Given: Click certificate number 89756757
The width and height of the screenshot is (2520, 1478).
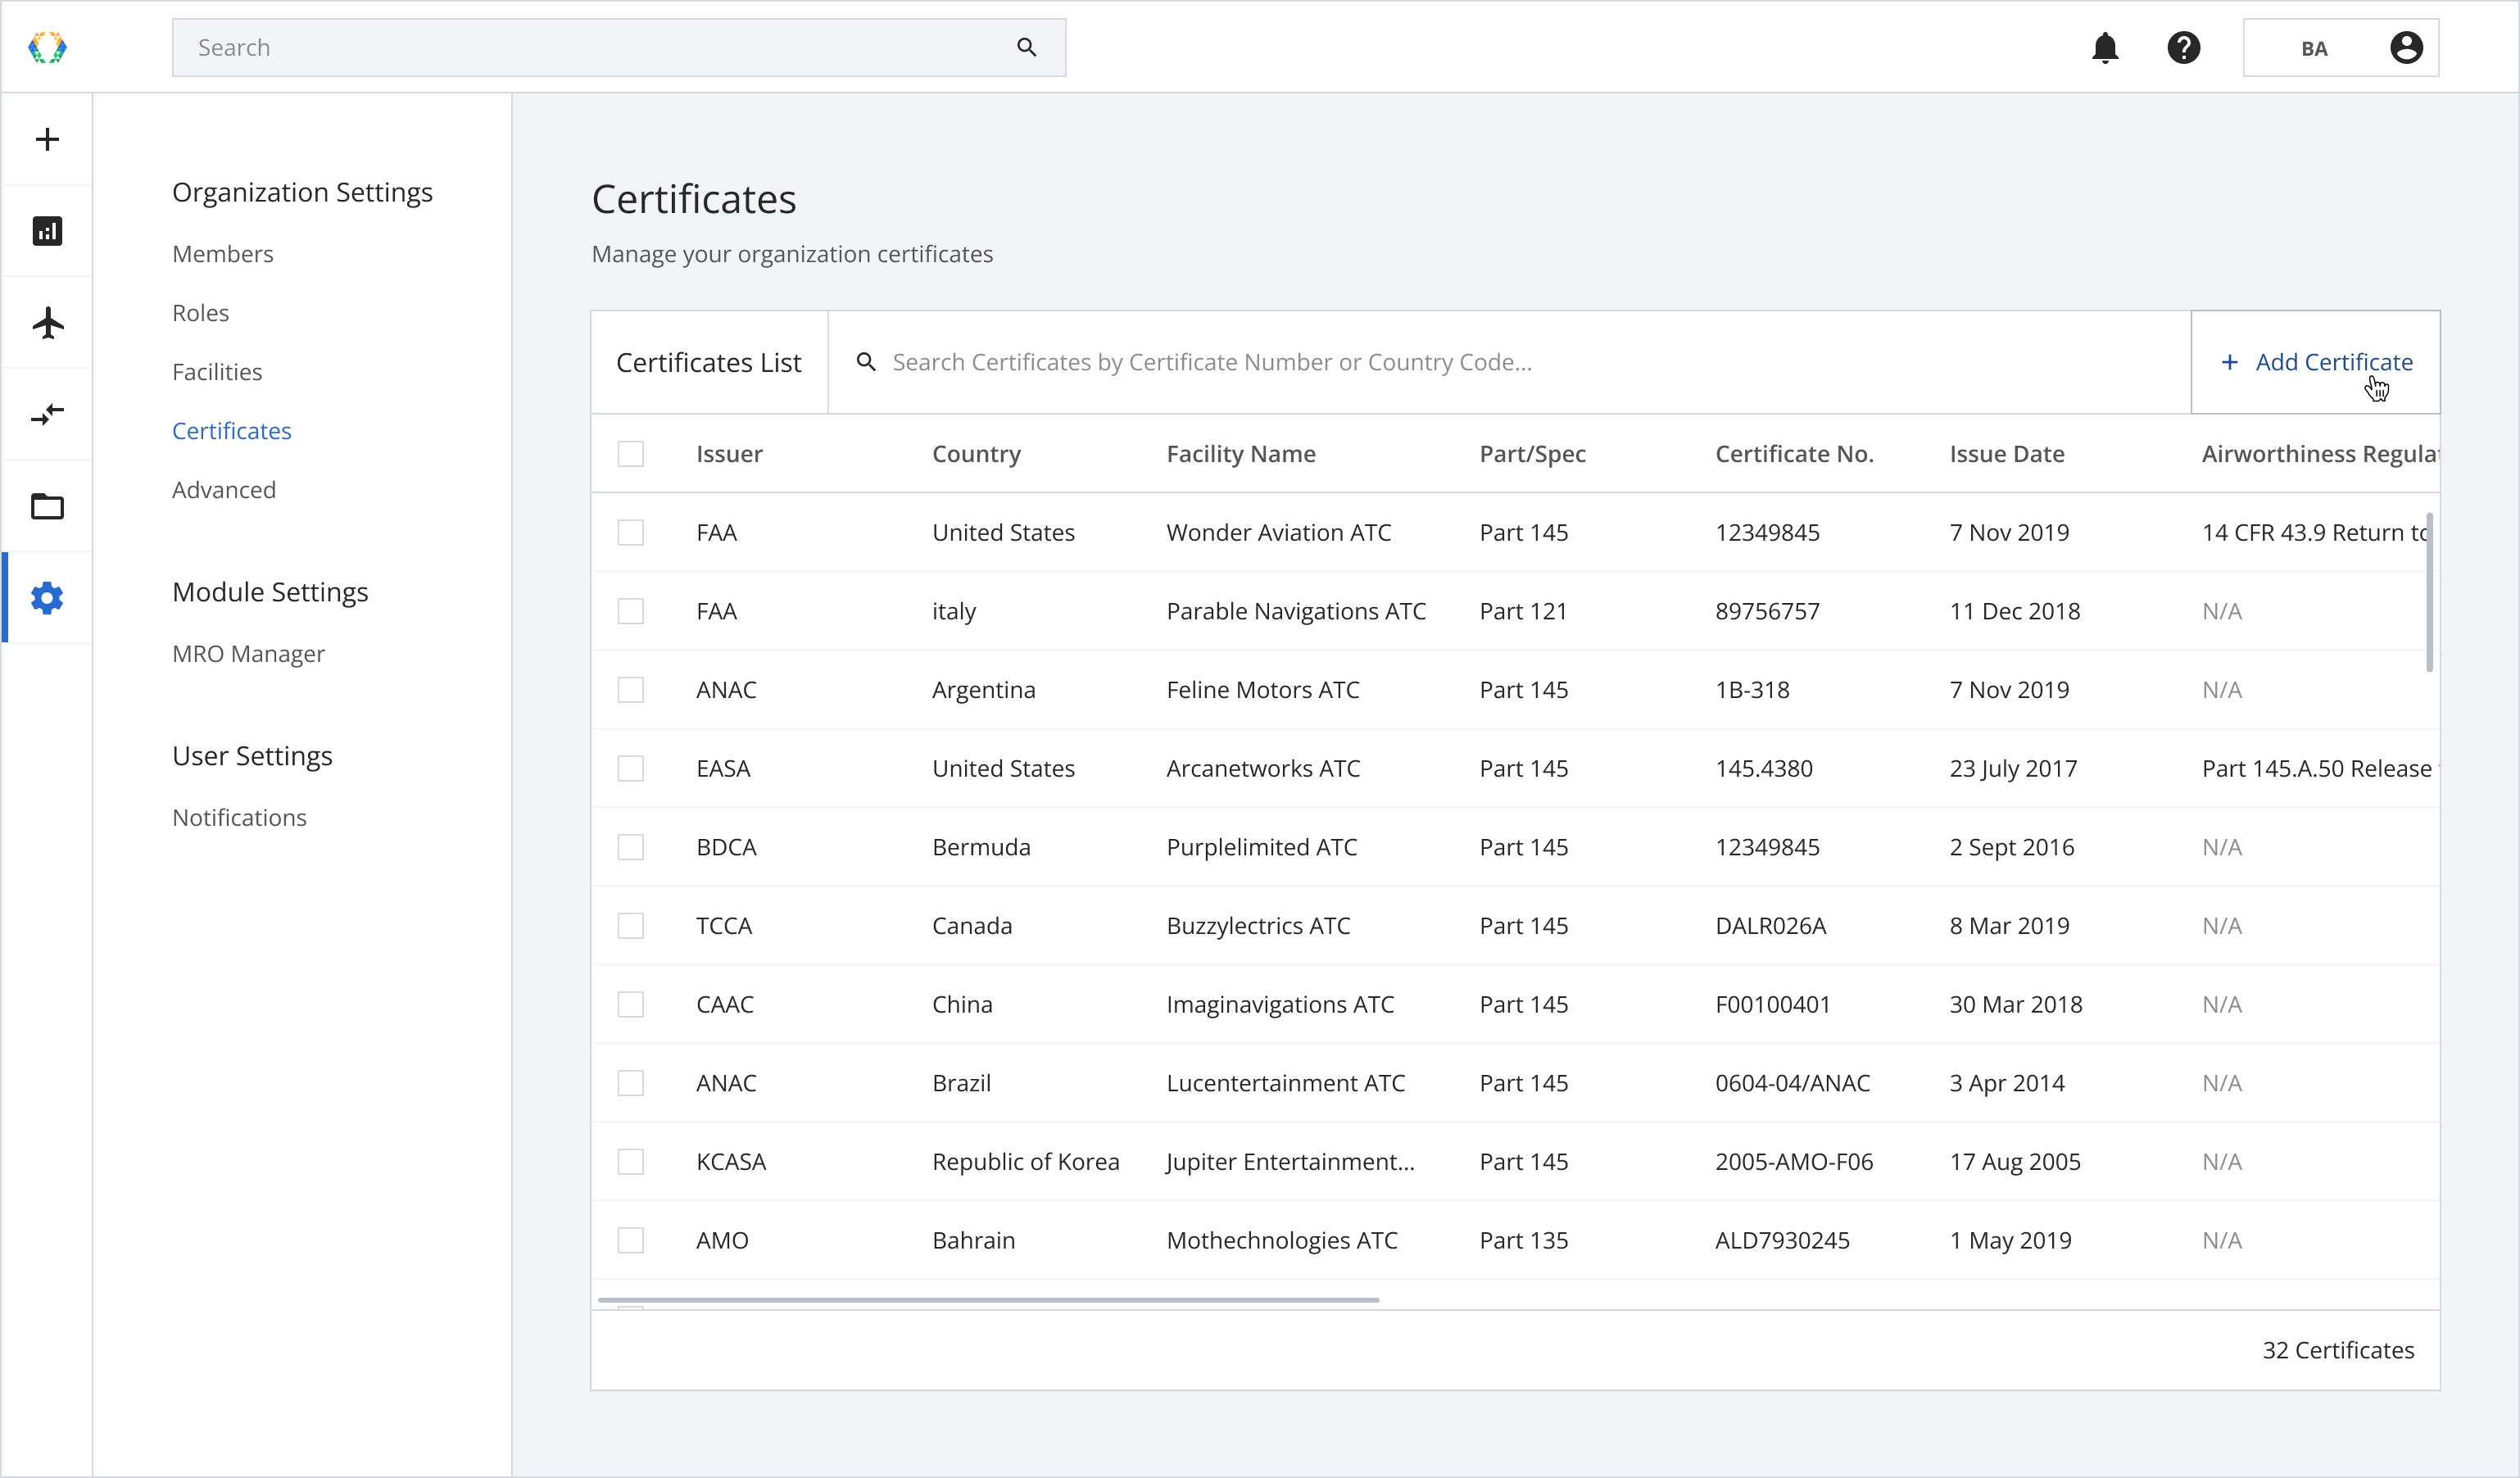Looking at the screenshot, I should (1767, 611).
